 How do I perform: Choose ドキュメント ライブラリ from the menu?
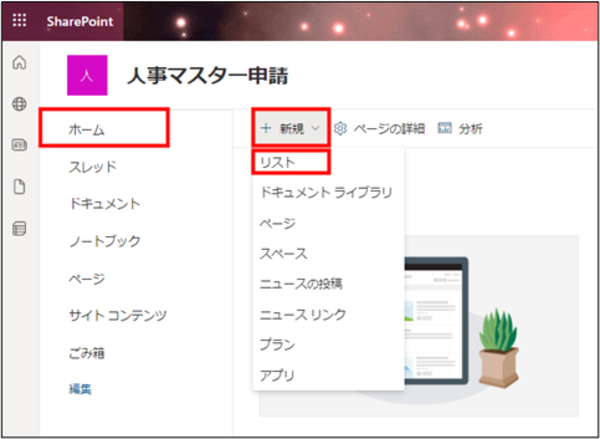point(328,192)
